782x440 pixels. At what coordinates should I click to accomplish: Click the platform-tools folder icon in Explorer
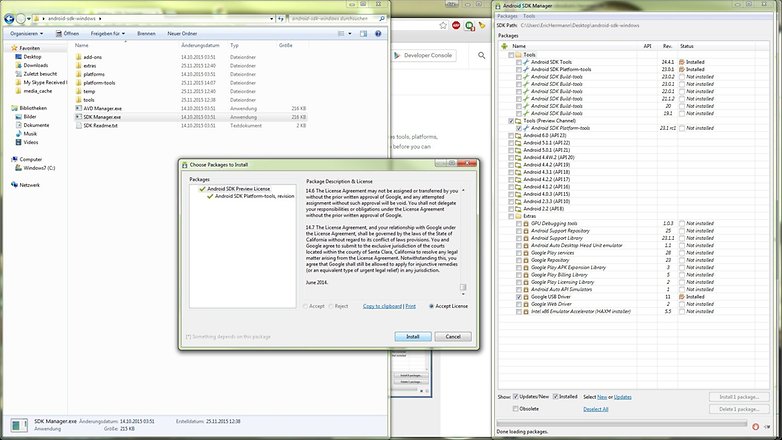tap(77, 82)
